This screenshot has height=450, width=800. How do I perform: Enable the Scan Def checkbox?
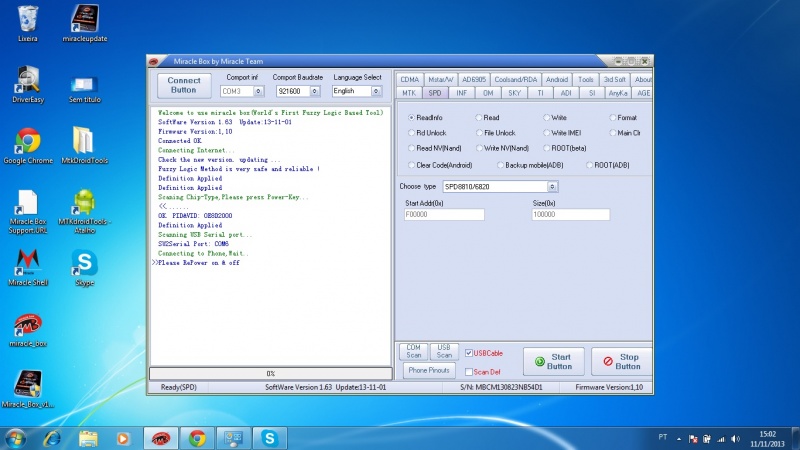pos(469,372)
